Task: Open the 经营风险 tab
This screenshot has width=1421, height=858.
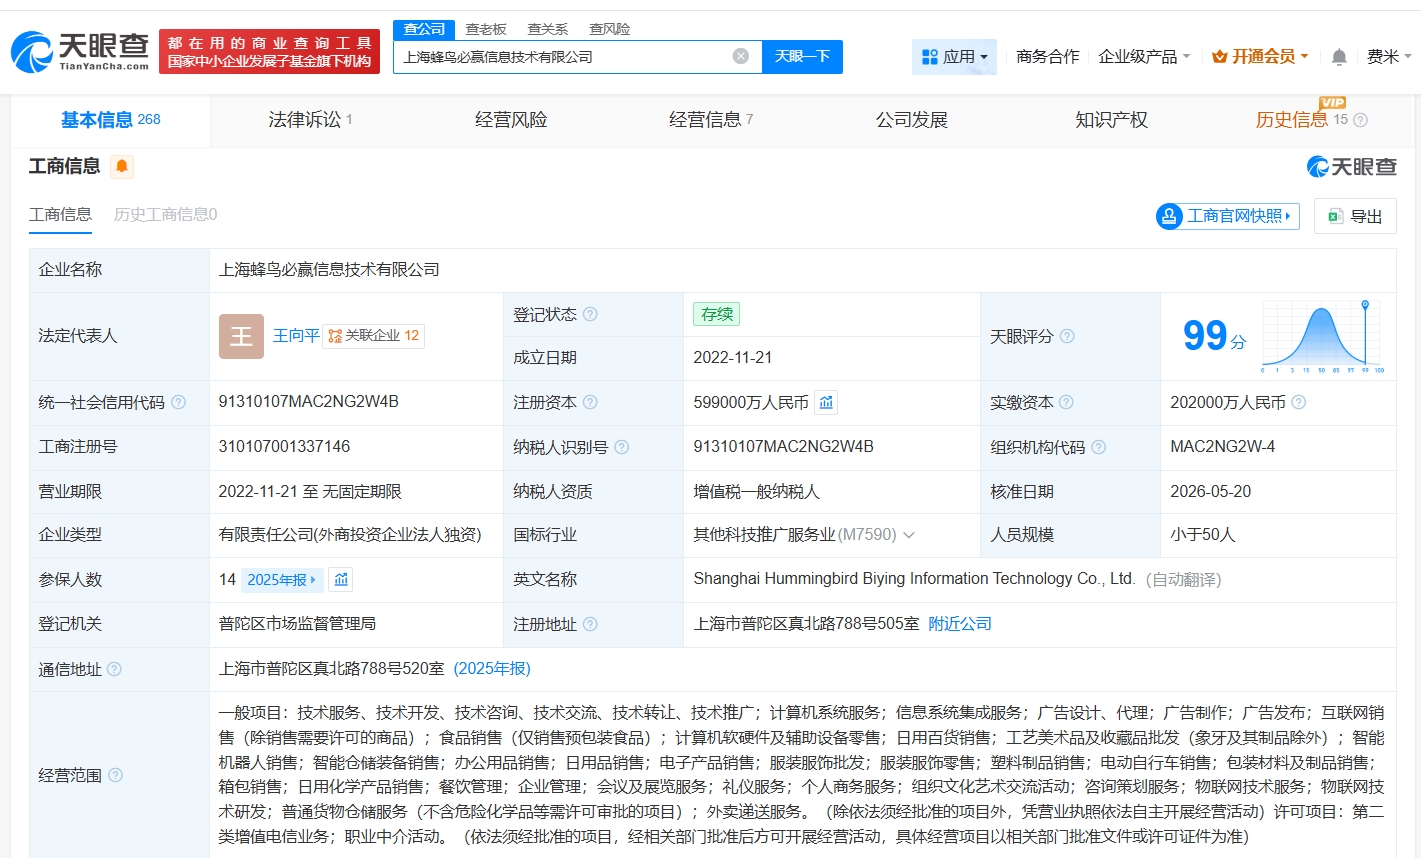Action: 511,120
